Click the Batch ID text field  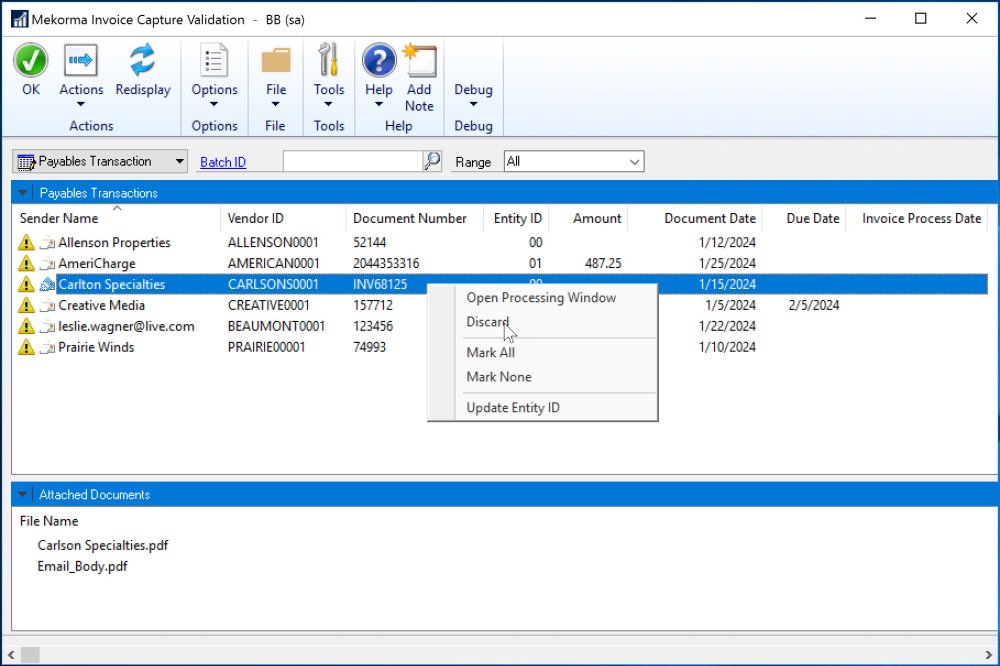(x=352, y=161)
